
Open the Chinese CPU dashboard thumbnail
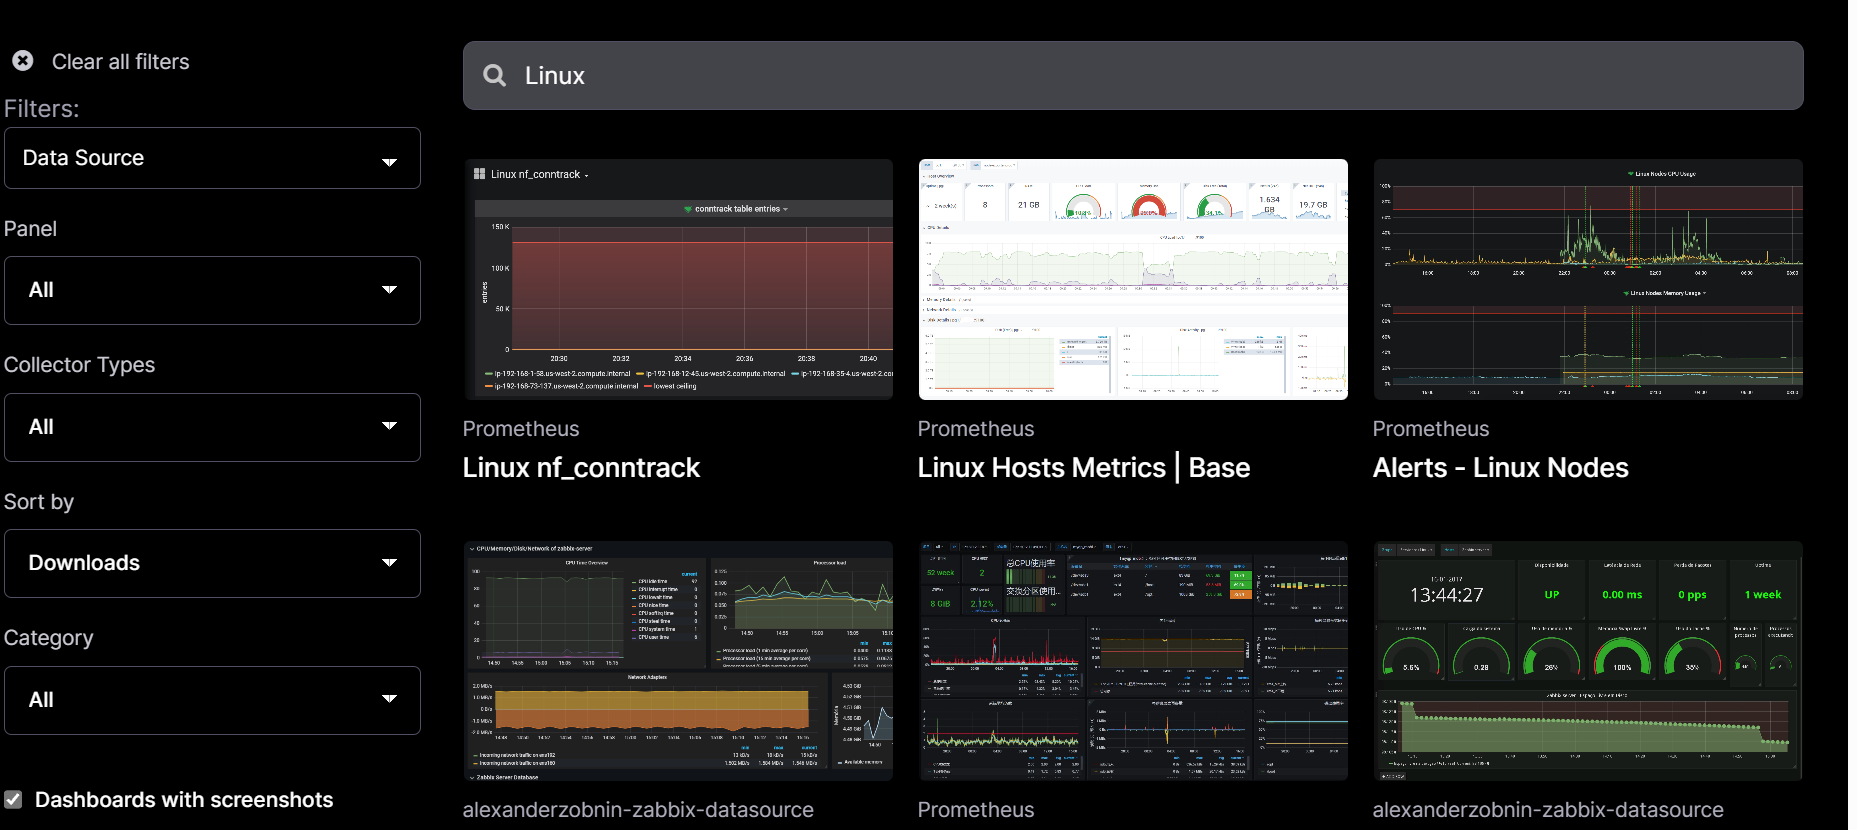point(1133,661)
